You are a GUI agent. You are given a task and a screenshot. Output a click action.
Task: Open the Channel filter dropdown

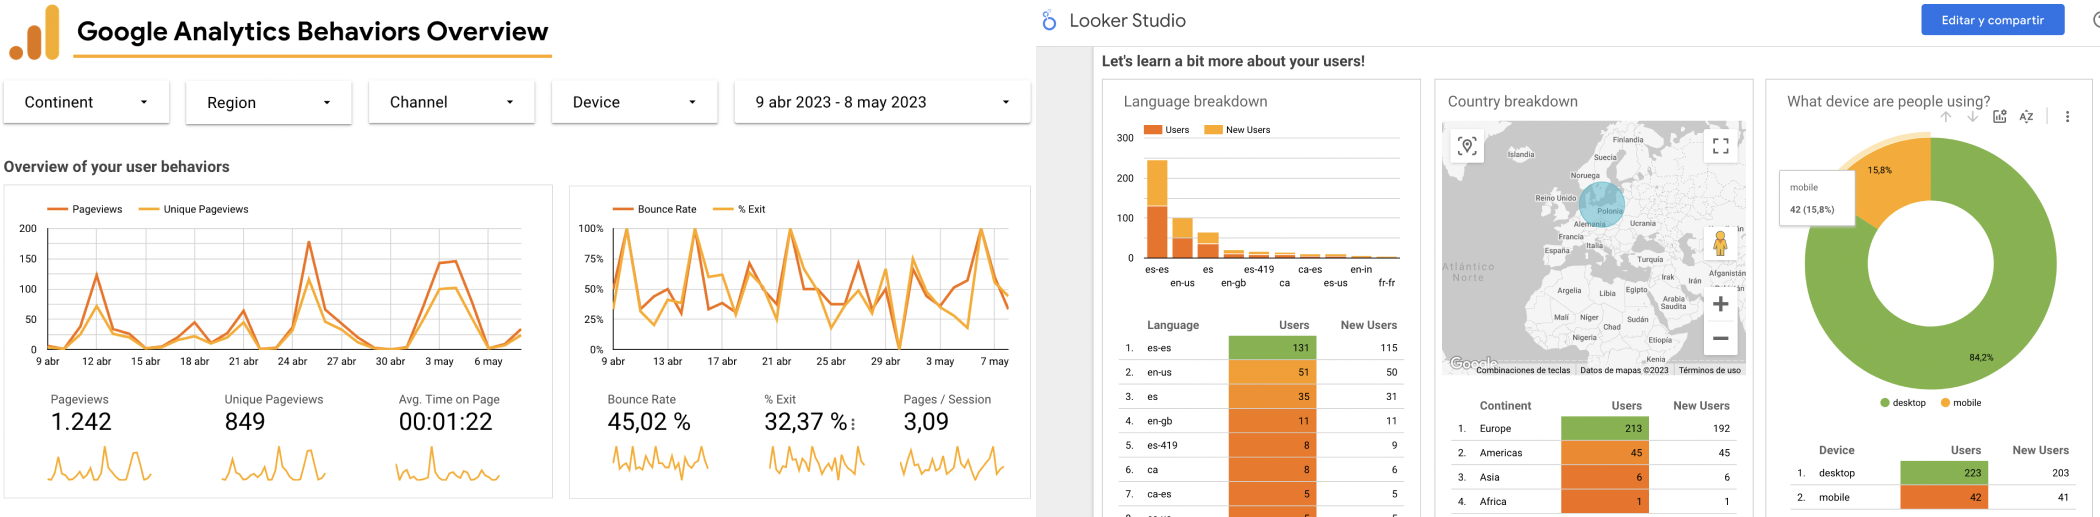452,102
